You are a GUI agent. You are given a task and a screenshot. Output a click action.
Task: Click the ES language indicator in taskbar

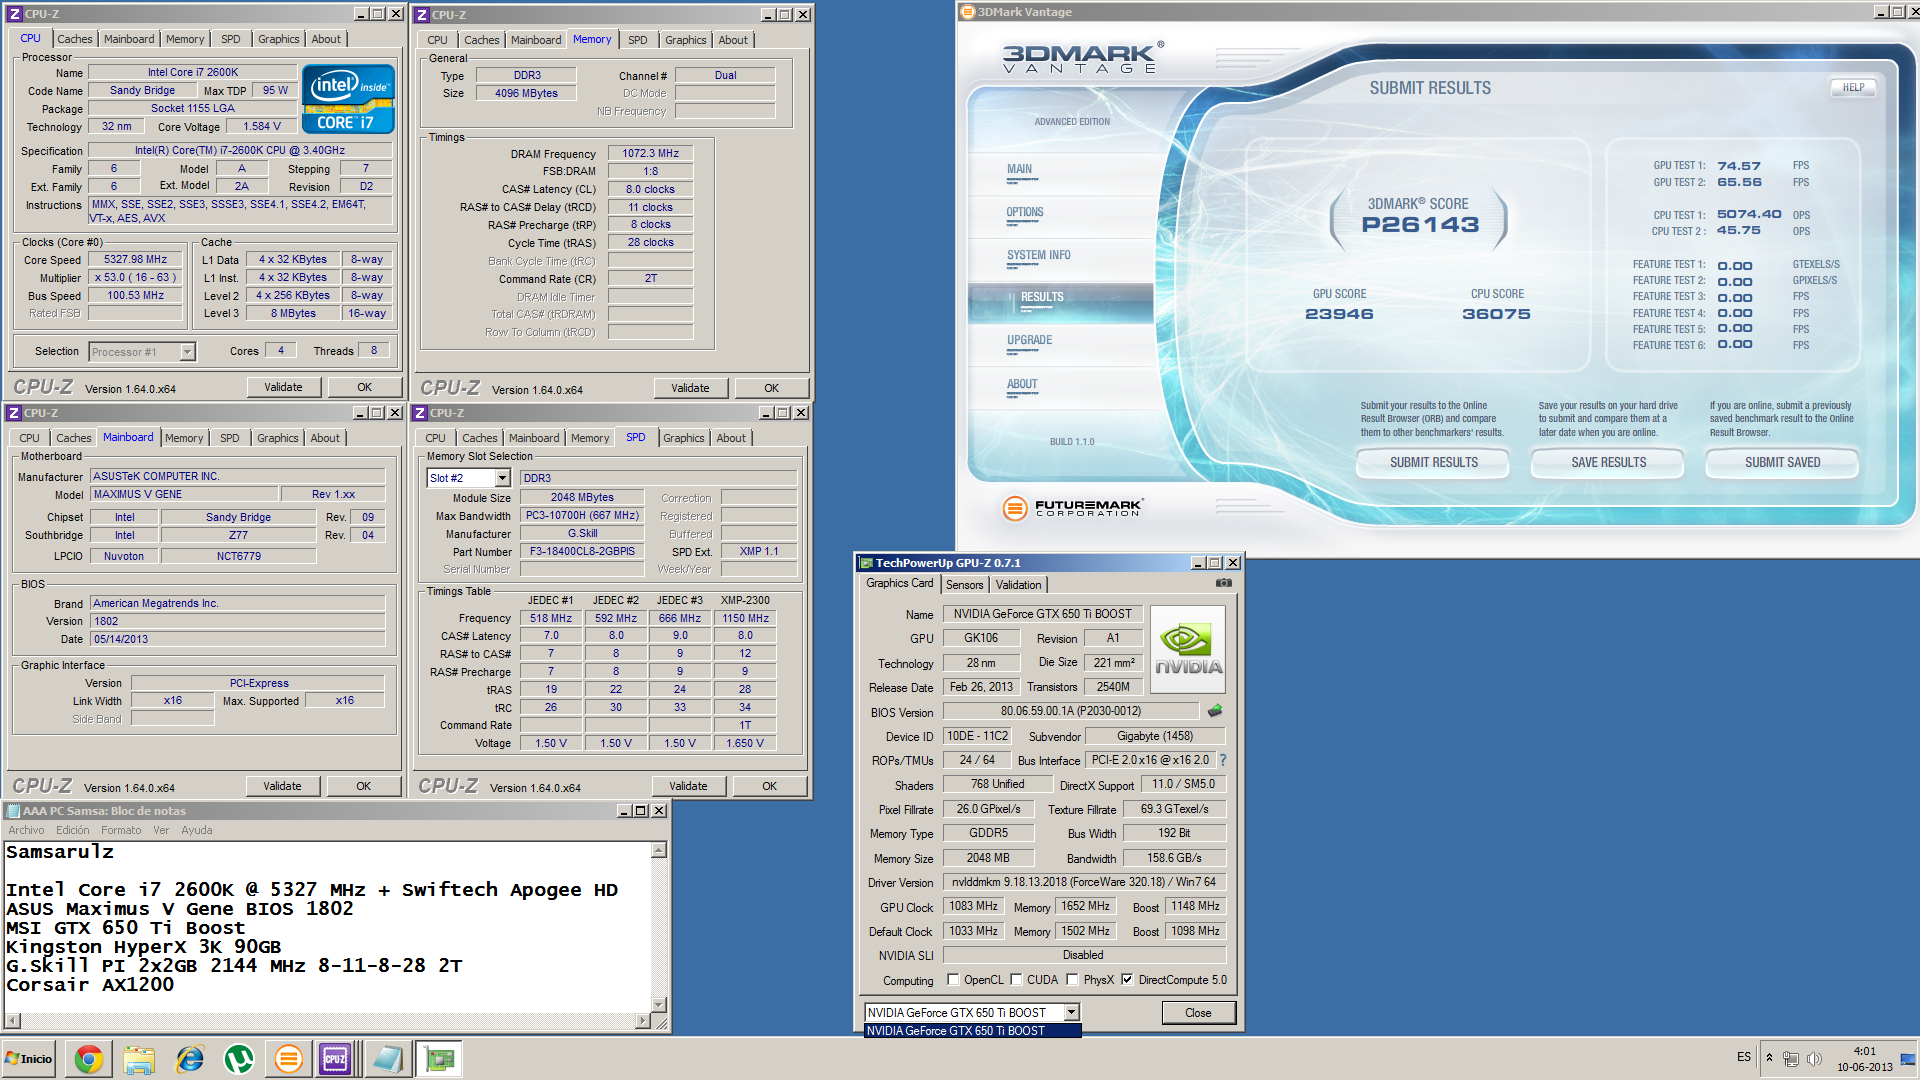click(x=1744, y=1057)
